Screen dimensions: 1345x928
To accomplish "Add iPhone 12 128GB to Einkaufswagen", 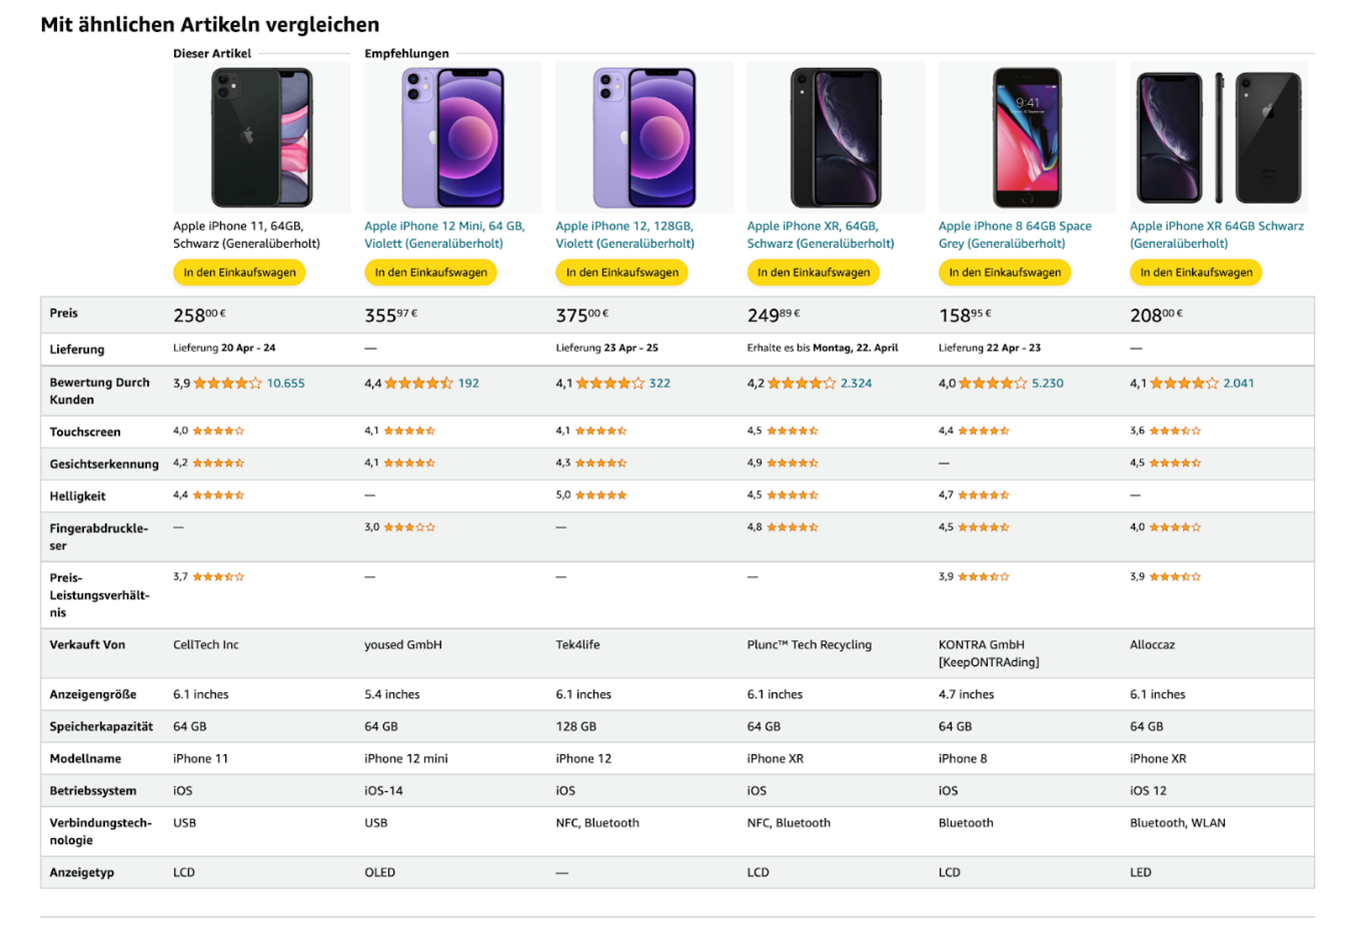I will point(622,272).
